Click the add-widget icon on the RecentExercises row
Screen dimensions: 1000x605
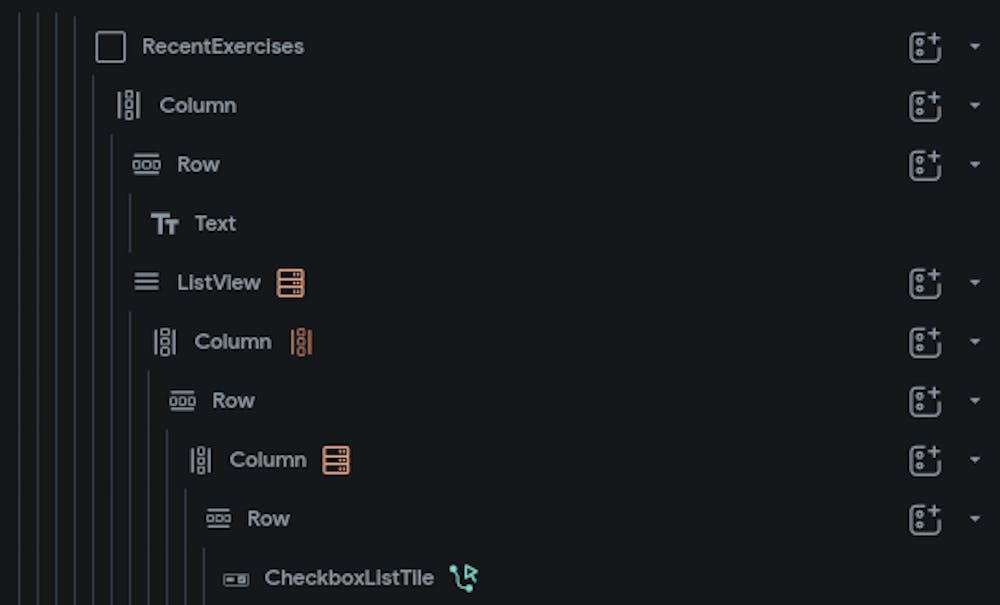pyautogui.click(x=925, y=47)
